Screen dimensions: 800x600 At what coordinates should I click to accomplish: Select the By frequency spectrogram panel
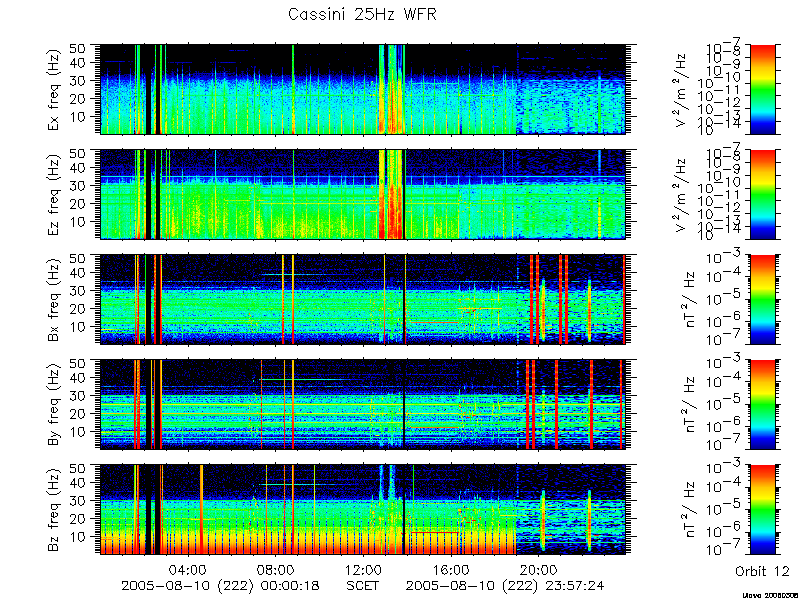[363, 405]
